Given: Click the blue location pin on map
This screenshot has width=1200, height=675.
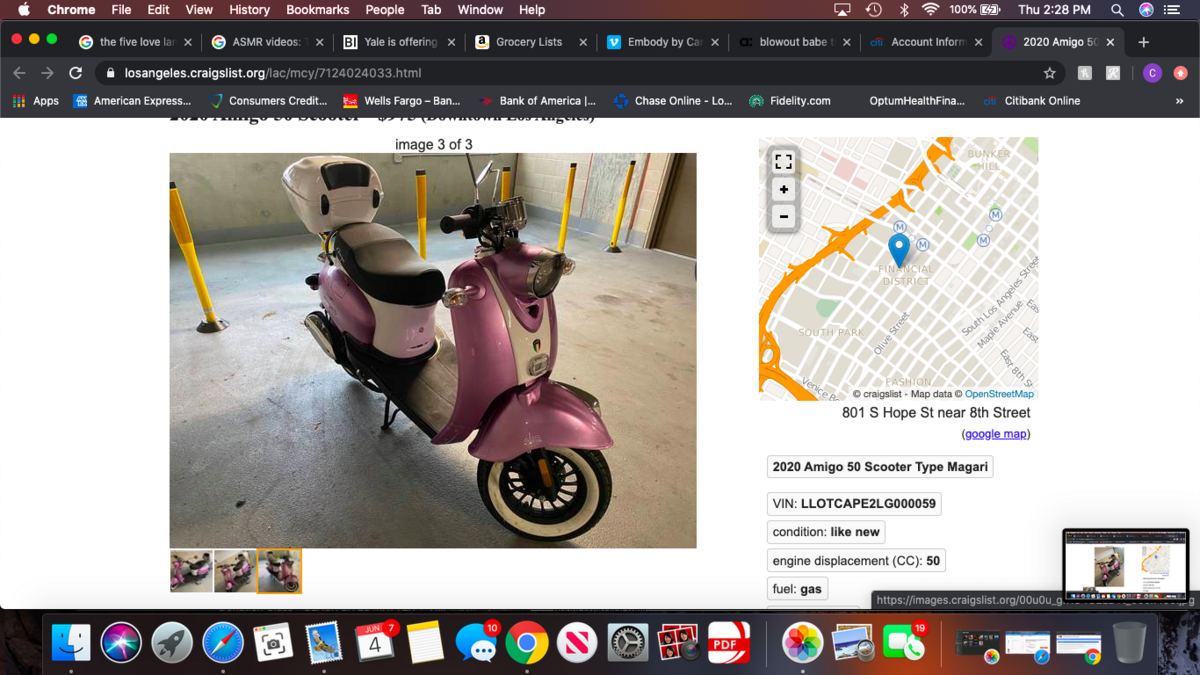Looking at the screenshot, I should point(899,249).
